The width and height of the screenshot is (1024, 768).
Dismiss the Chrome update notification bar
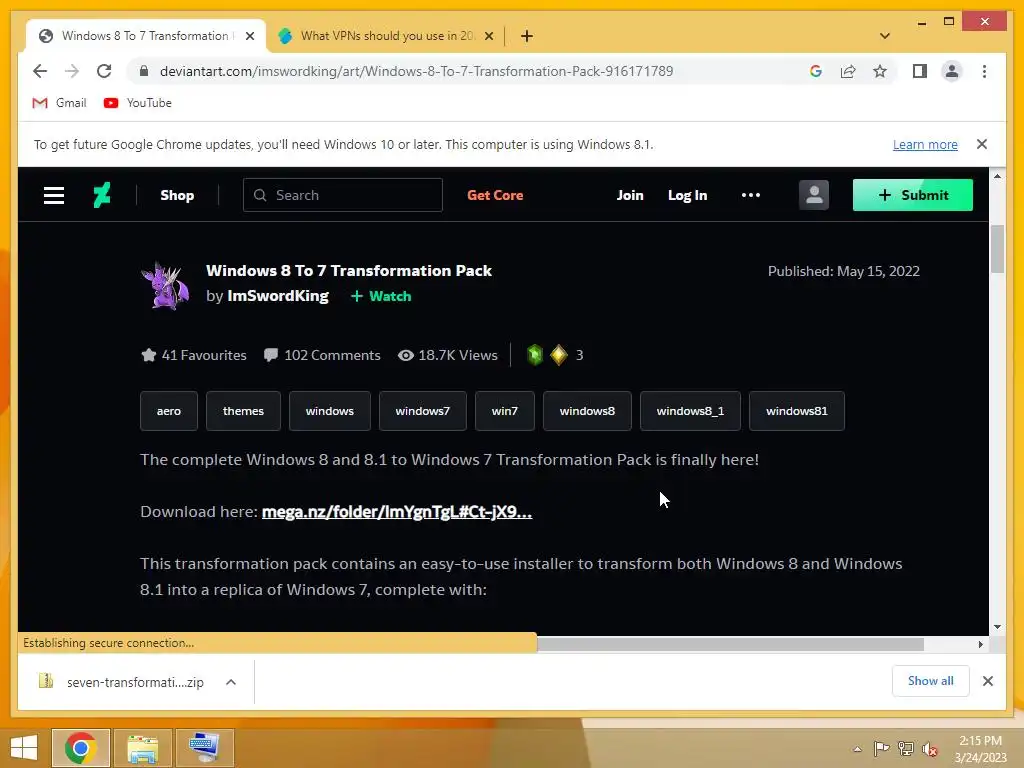click(x=982, y=144)
